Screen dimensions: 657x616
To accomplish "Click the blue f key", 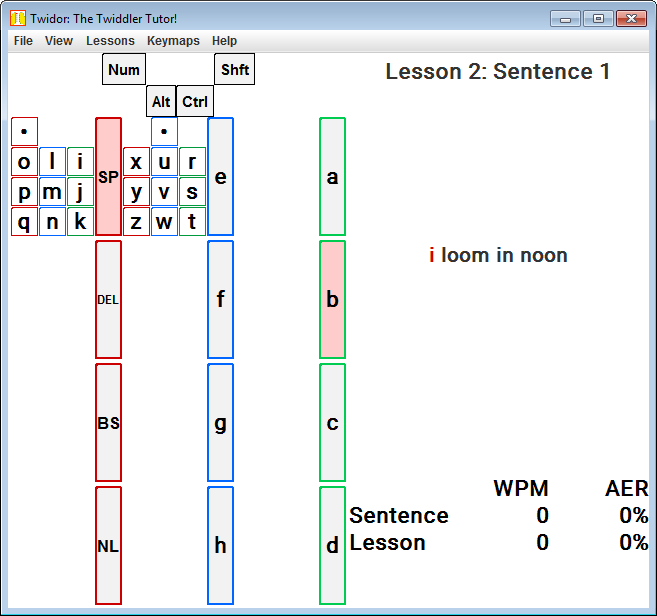I will tap(220, 299).
